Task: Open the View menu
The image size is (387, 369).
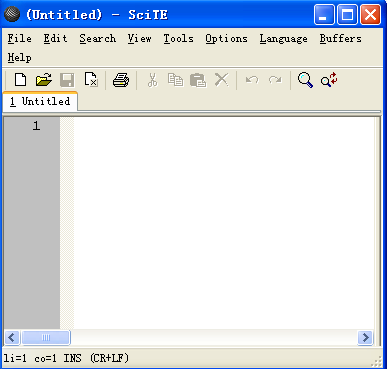Action: click(139, 39)
